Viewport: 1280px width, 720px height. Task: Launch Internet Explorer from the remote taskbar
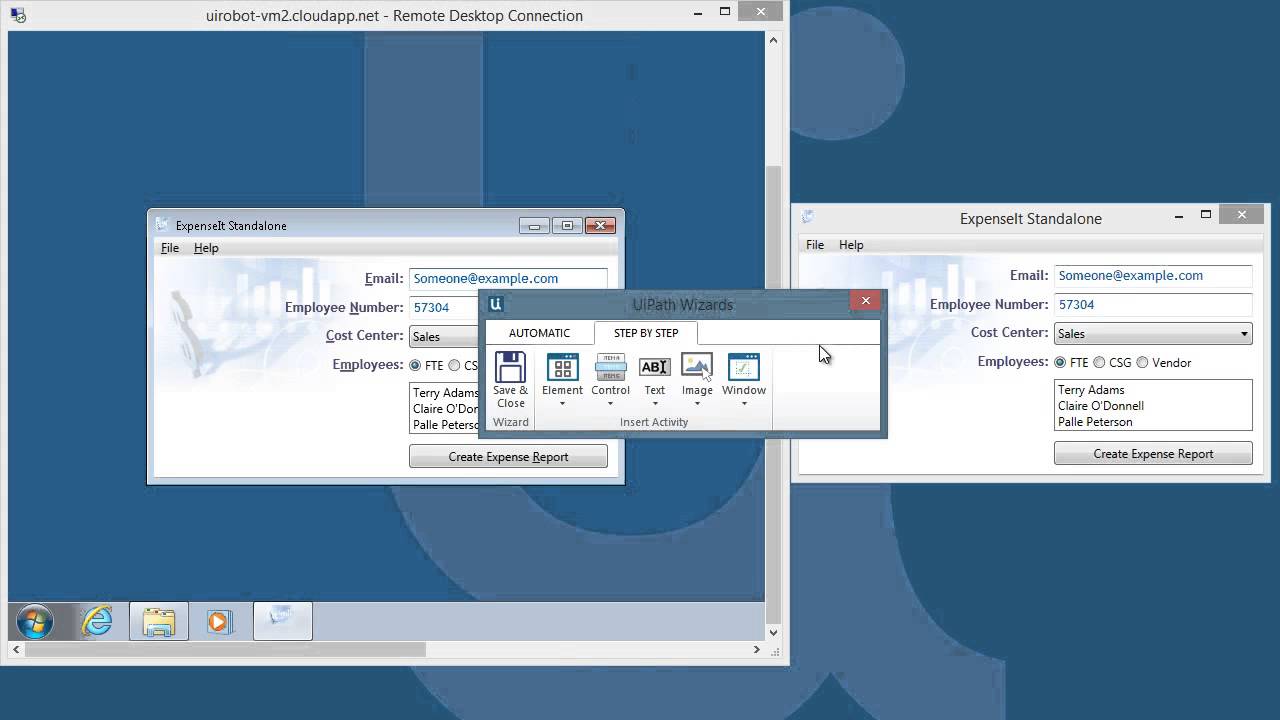(97, 622)
